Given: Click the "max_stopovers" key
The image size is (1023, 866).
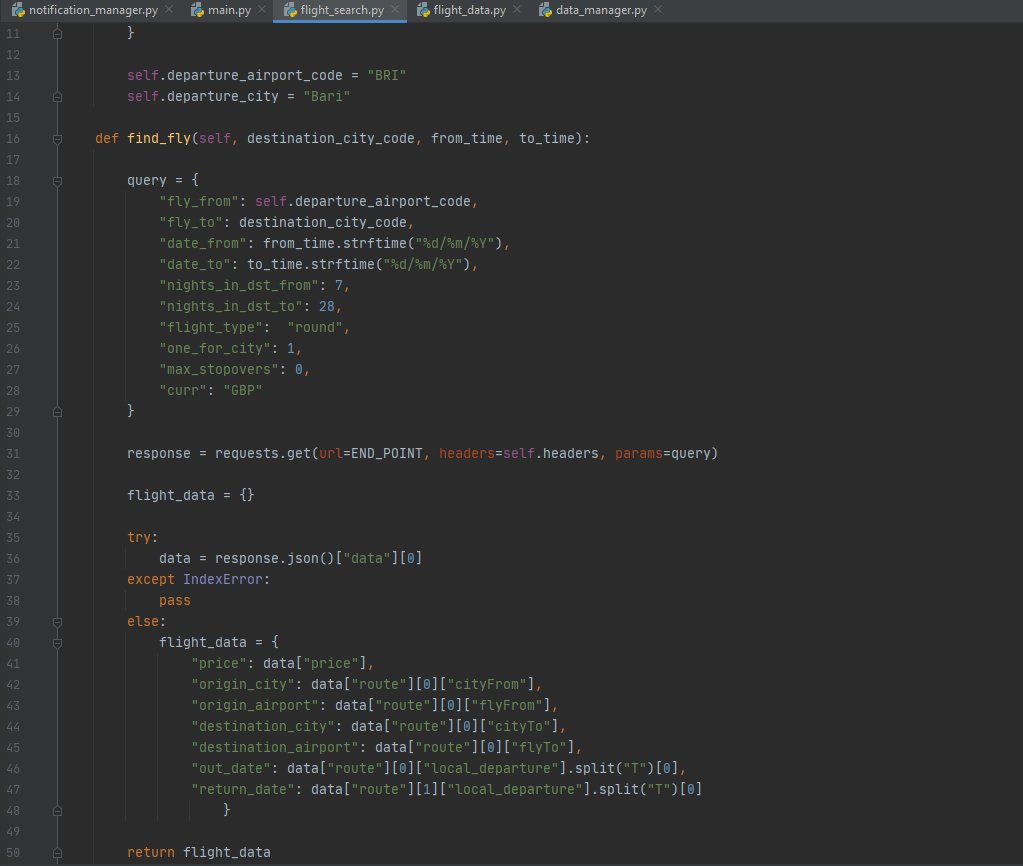Looking at the screenshot, I should (x=219, y=369).
